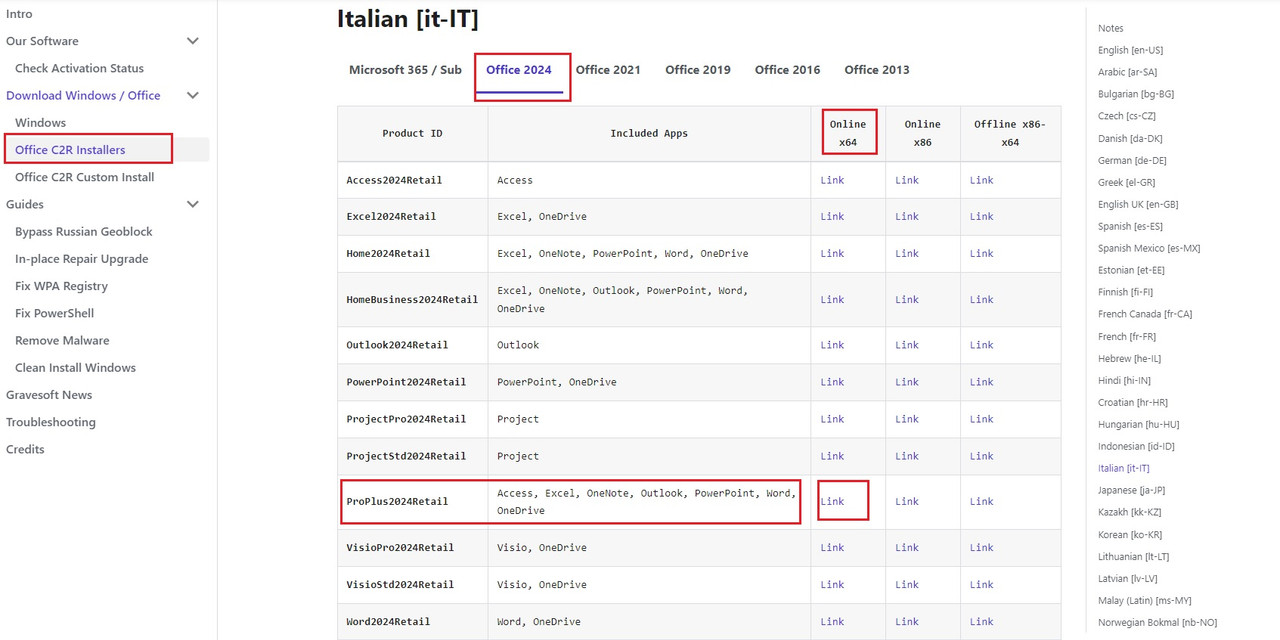
Task: Jump to Norwegian Bokmal [nb-NO] section
Action: (x=1157, y=622)
